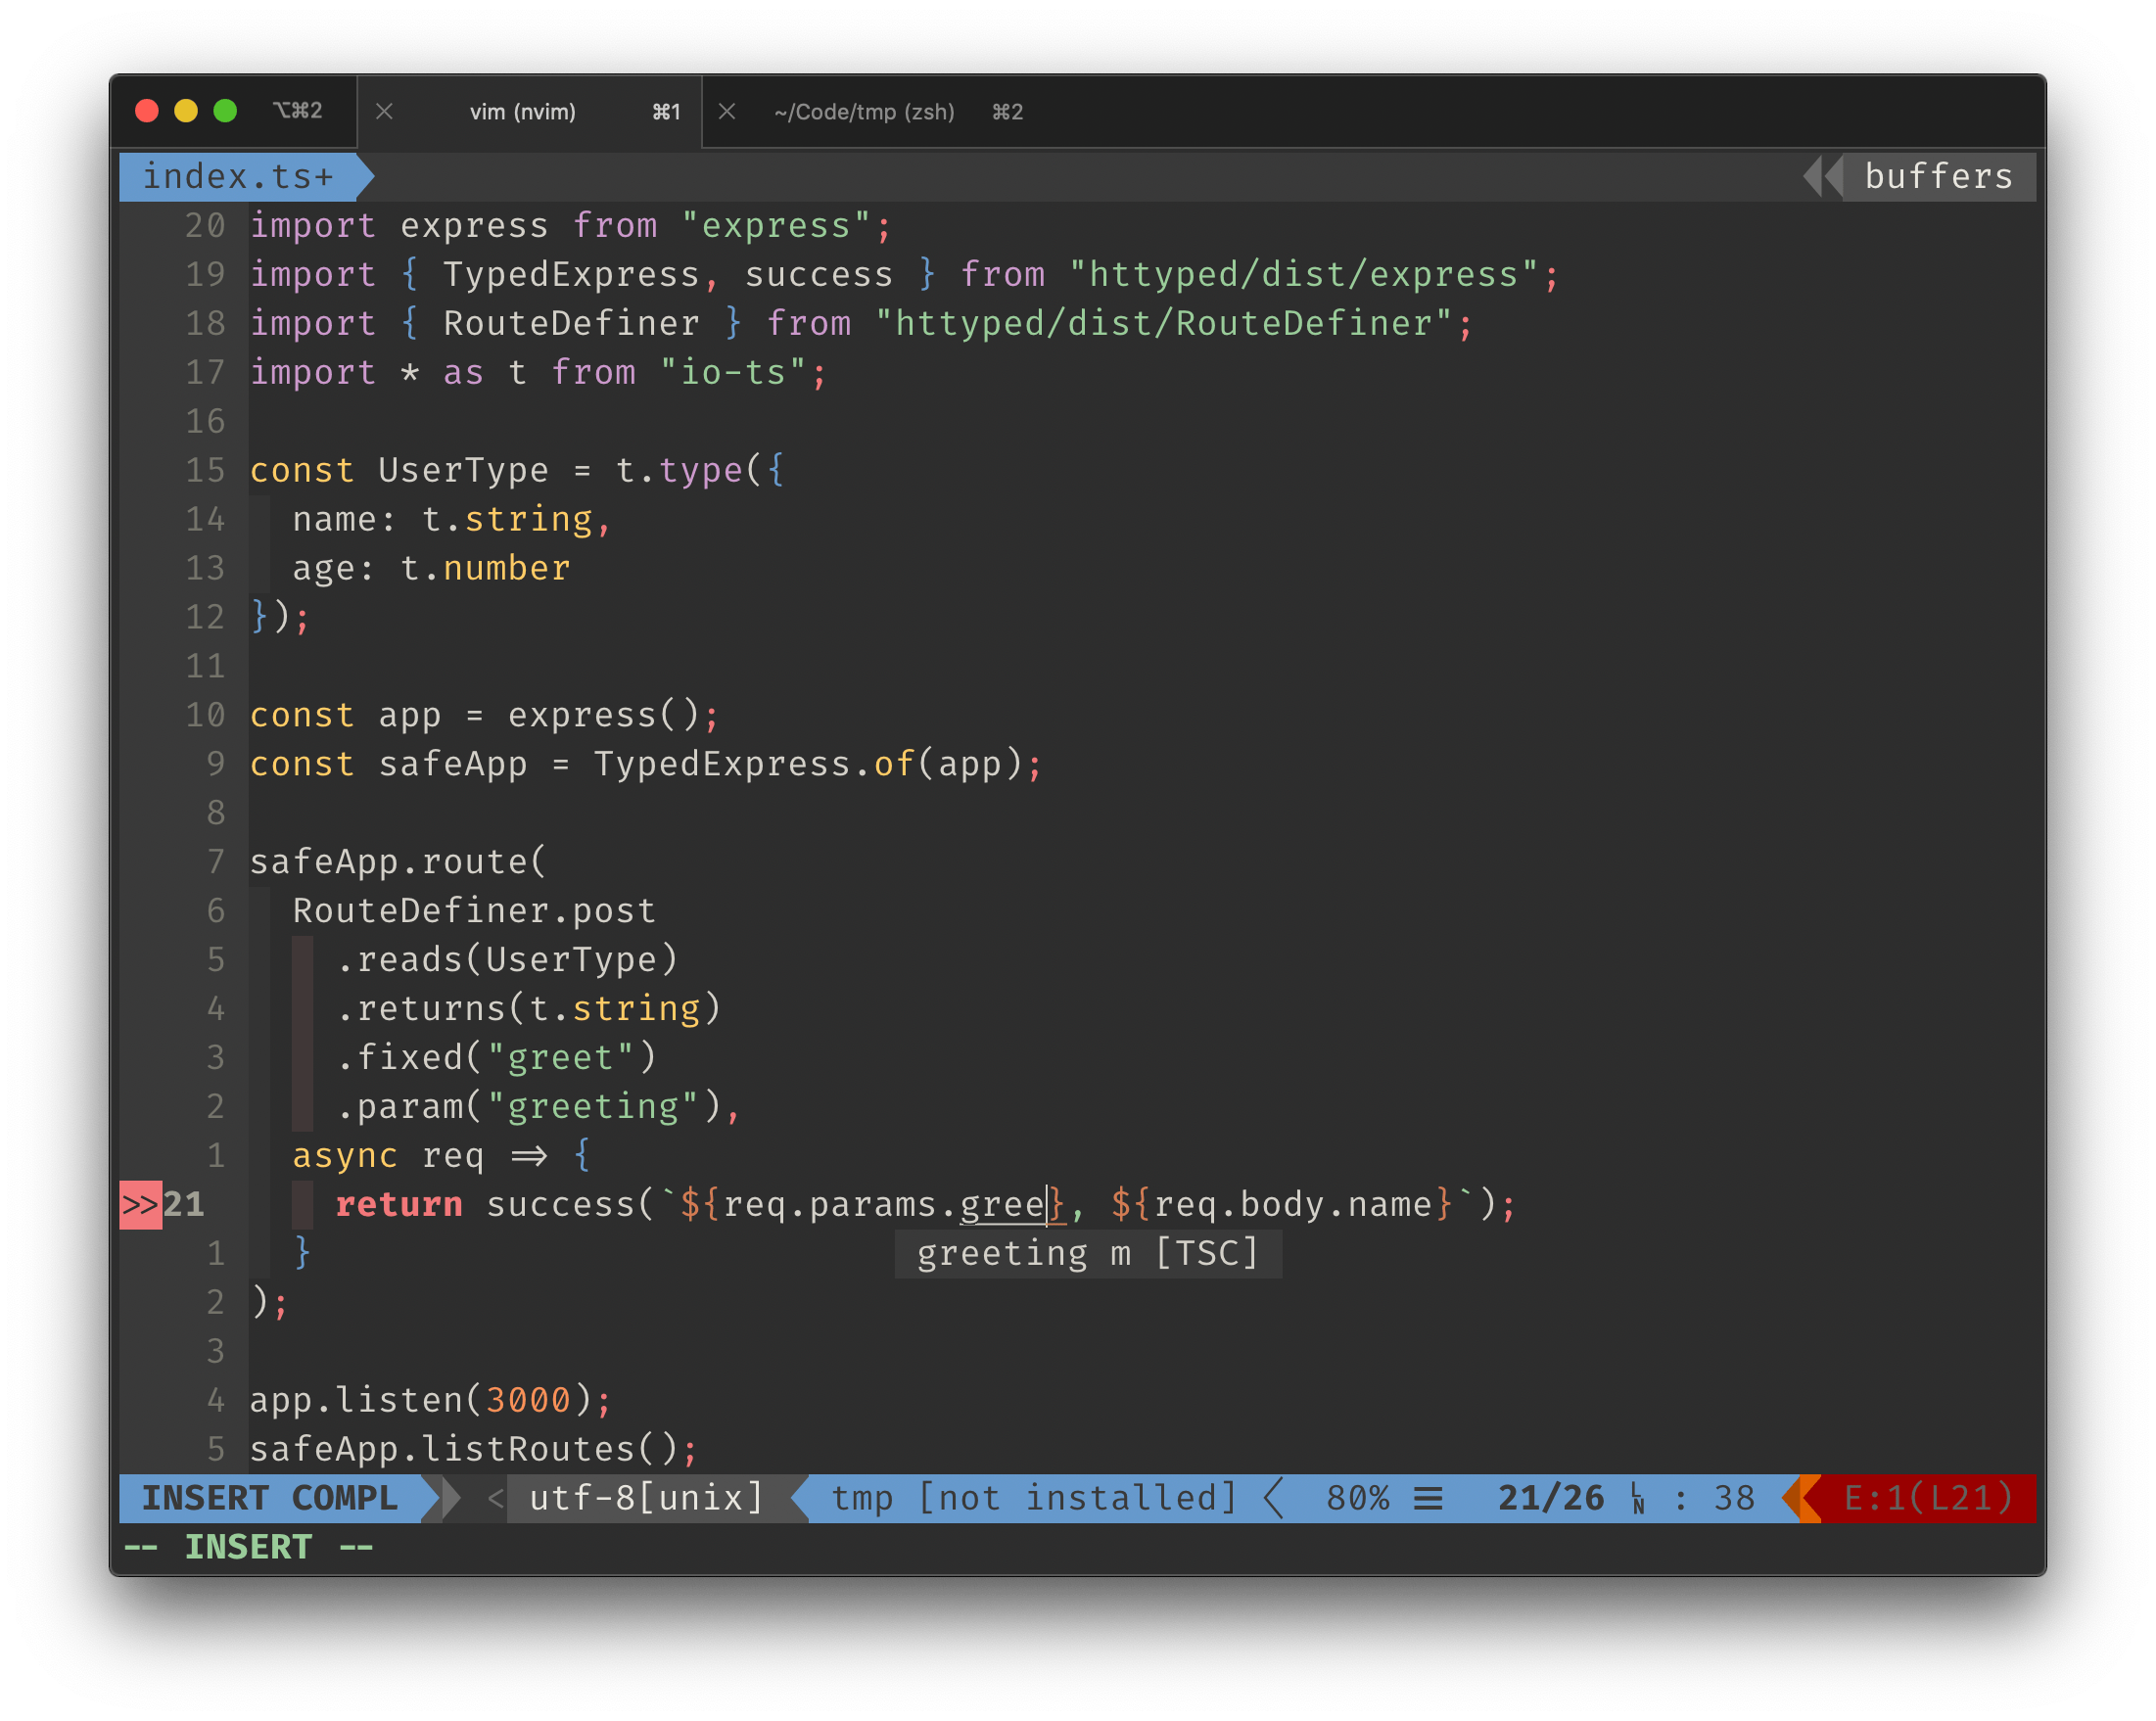Image resolution: width=2156 pixels, height=1721 pixels.
Task: Click the 21/26 line count indicator
Action: [x=1550, y=1498]
